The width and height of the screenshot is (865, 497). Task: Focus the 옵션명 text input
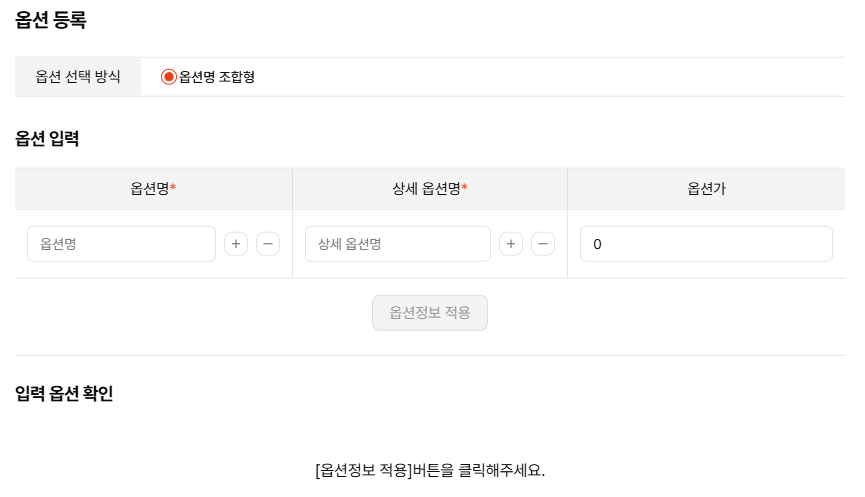[121, 244]
